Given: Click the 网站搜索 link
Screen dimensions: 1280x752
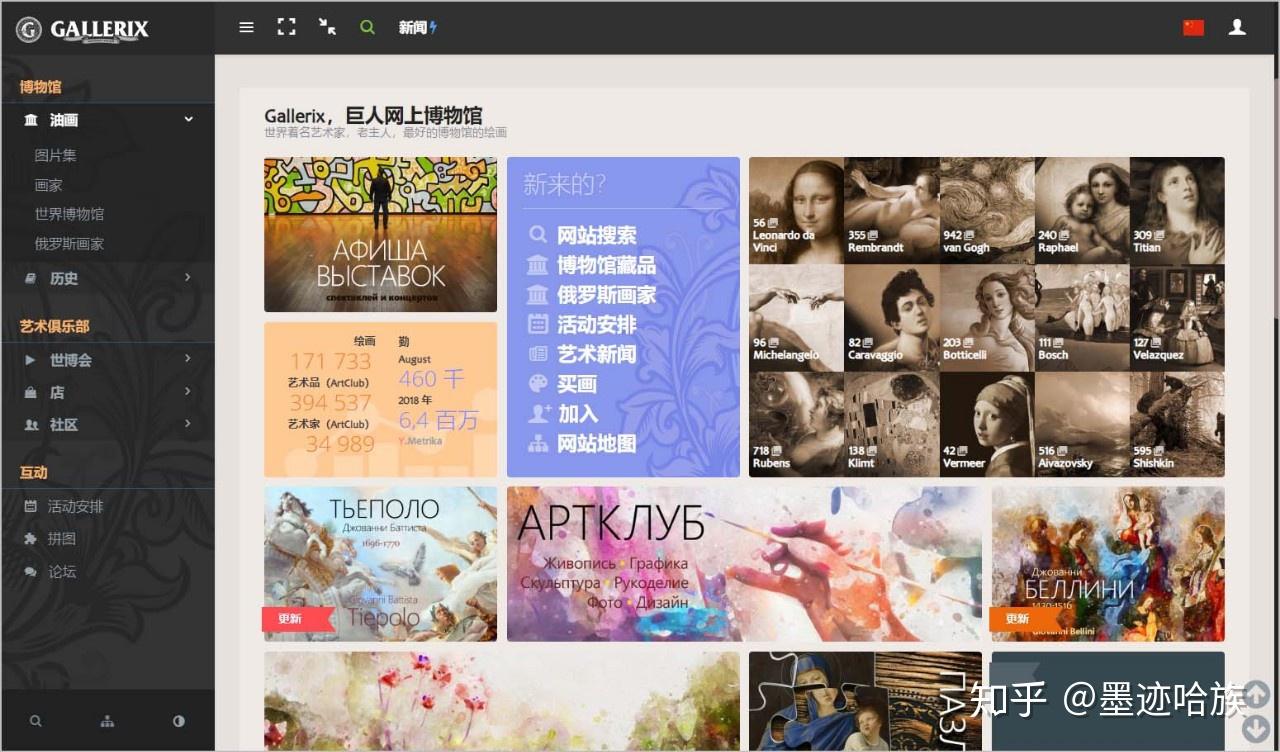Looking at the screenshot, I should pos(596,236).
